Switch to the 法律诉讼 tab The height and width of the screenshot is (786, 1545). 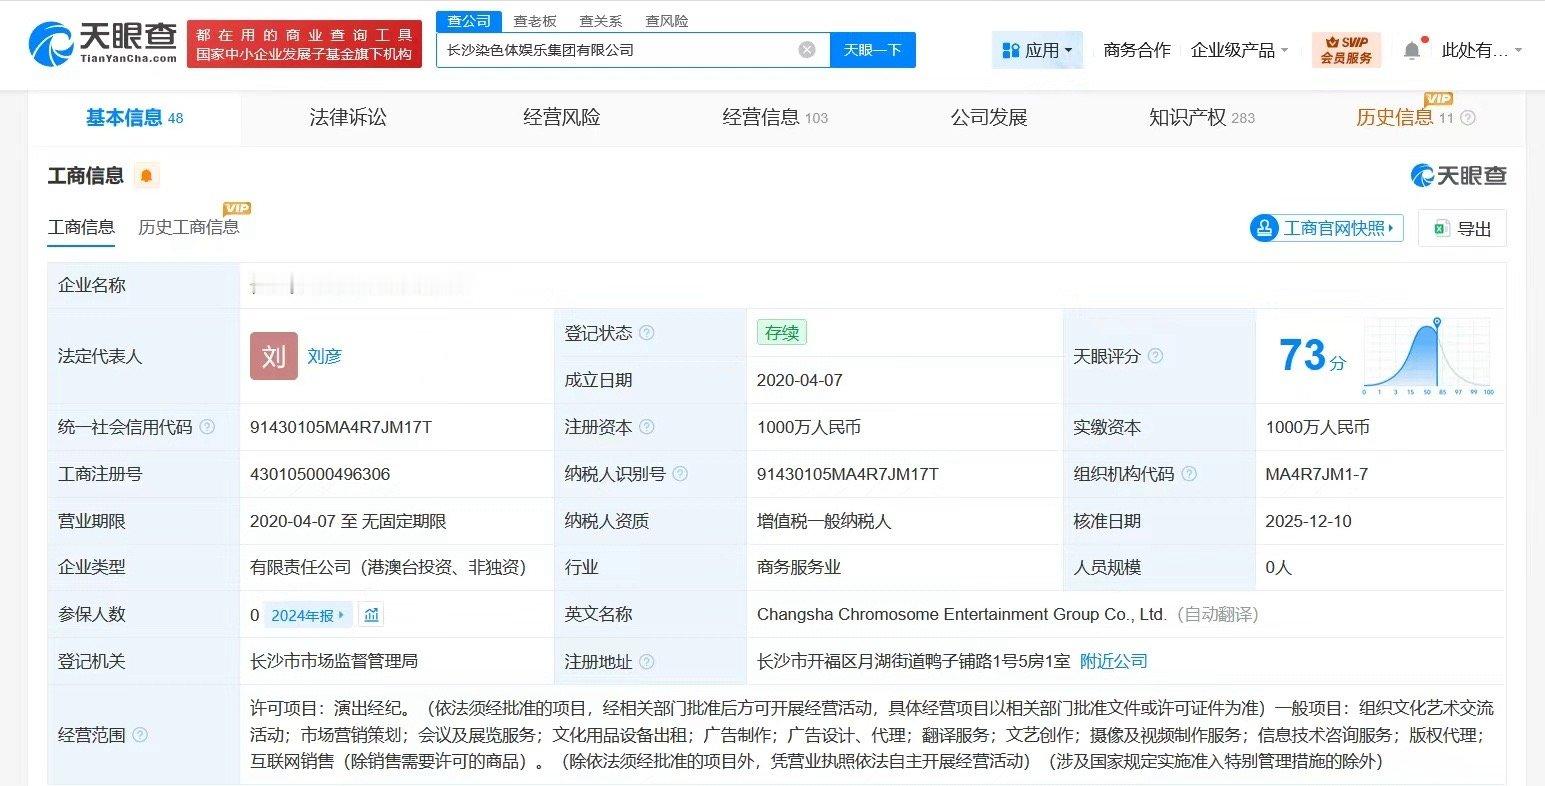tap(348, 118)
